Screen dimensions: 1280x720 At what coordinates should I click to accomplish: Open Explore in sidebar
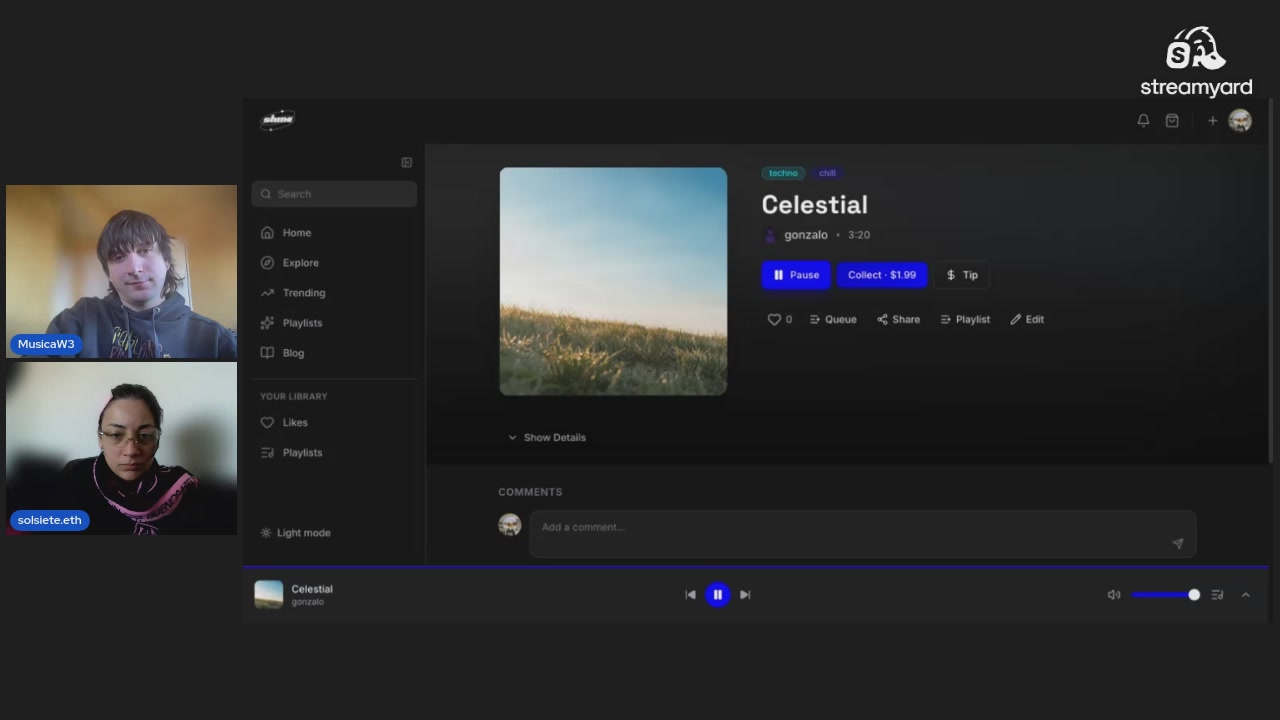[334, 263]
